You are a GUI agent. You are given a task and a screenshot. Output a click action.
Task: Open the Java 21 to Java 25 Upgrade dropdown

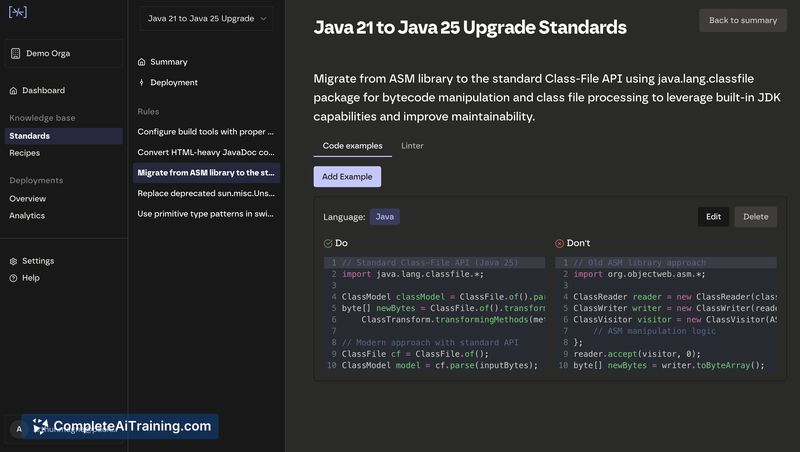point(206,18)
